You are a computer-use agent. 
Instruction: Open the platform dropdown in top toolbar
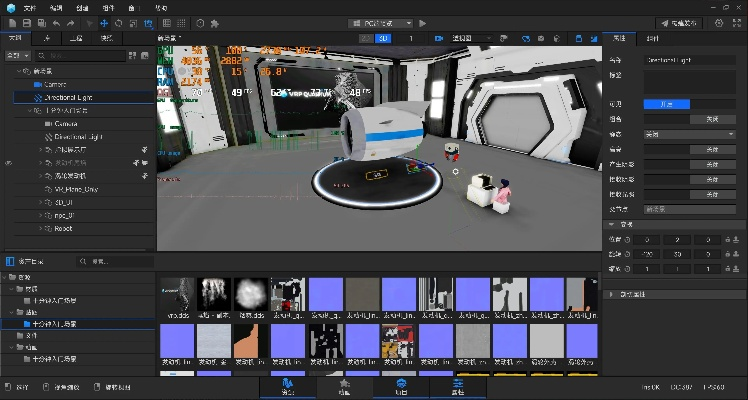pos(382,22)
